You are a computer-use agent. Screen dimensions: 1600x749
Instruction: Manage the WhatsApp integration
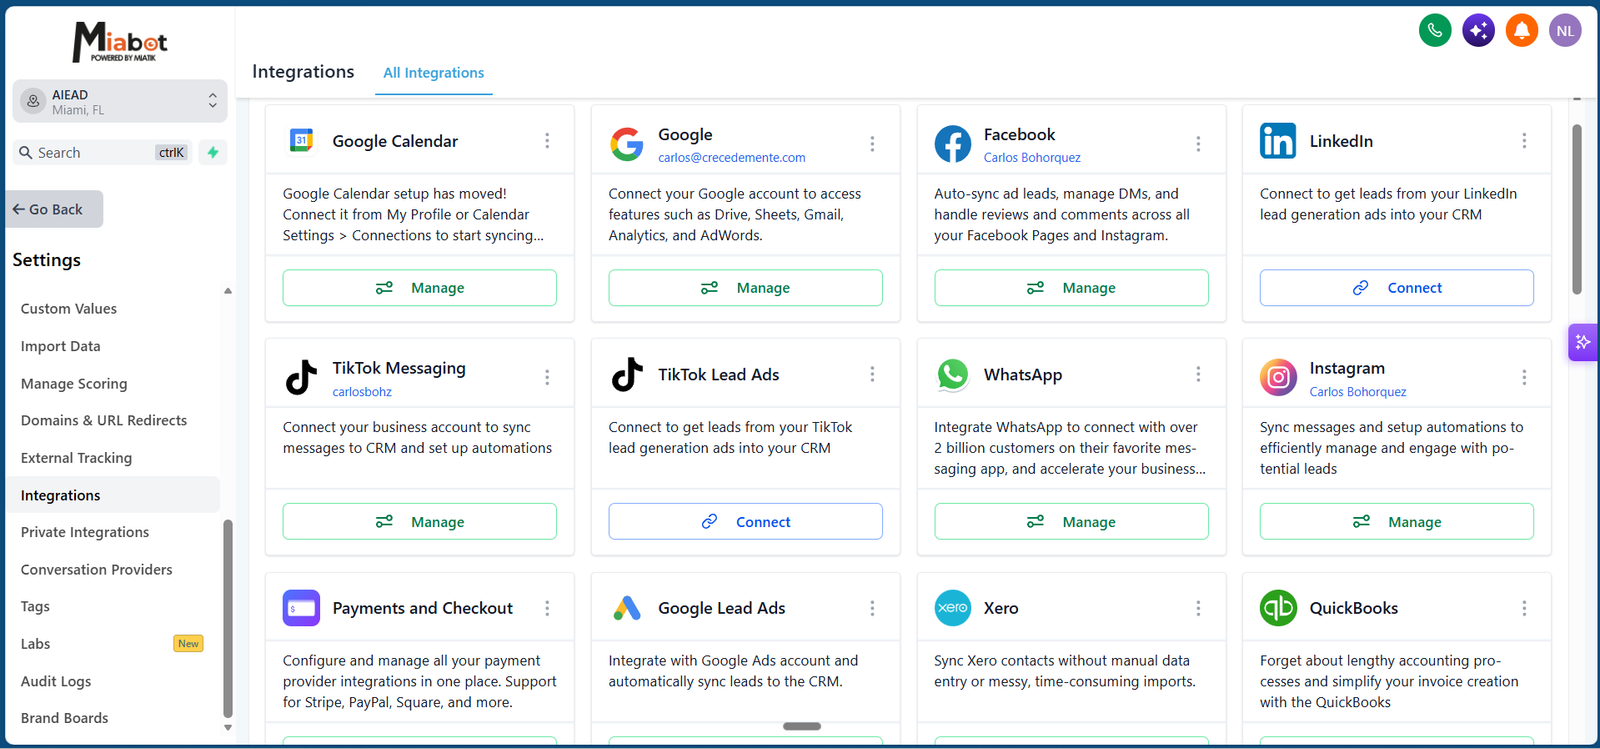(1071, 522)
